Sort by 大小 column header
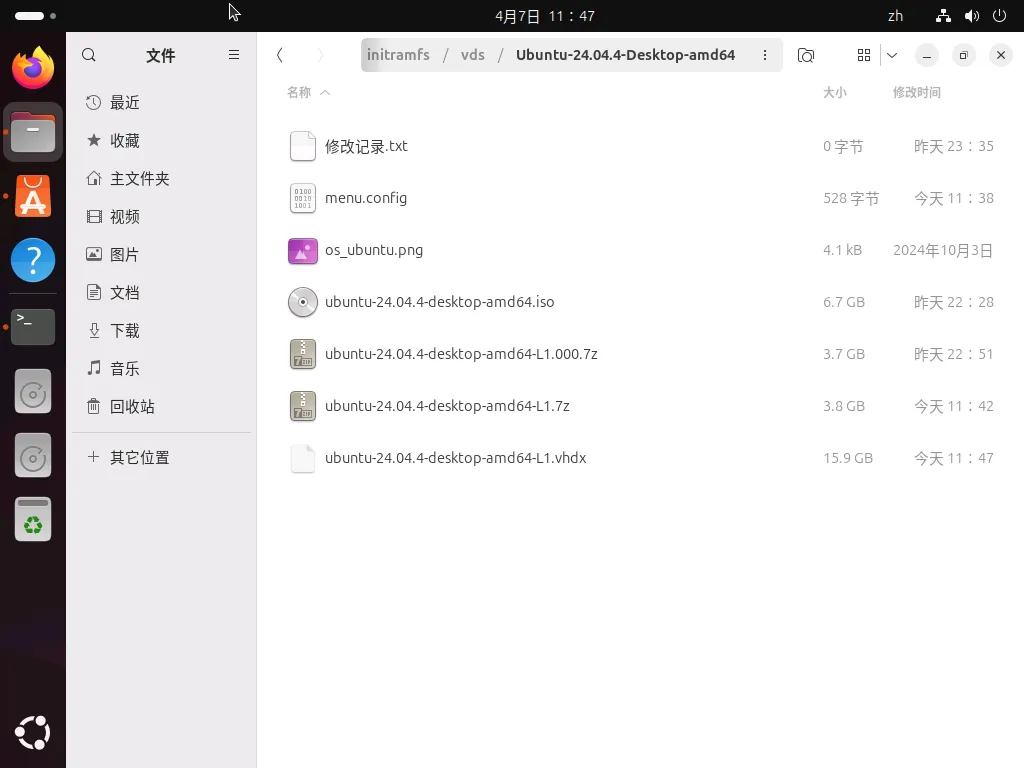 pos(835,92)
